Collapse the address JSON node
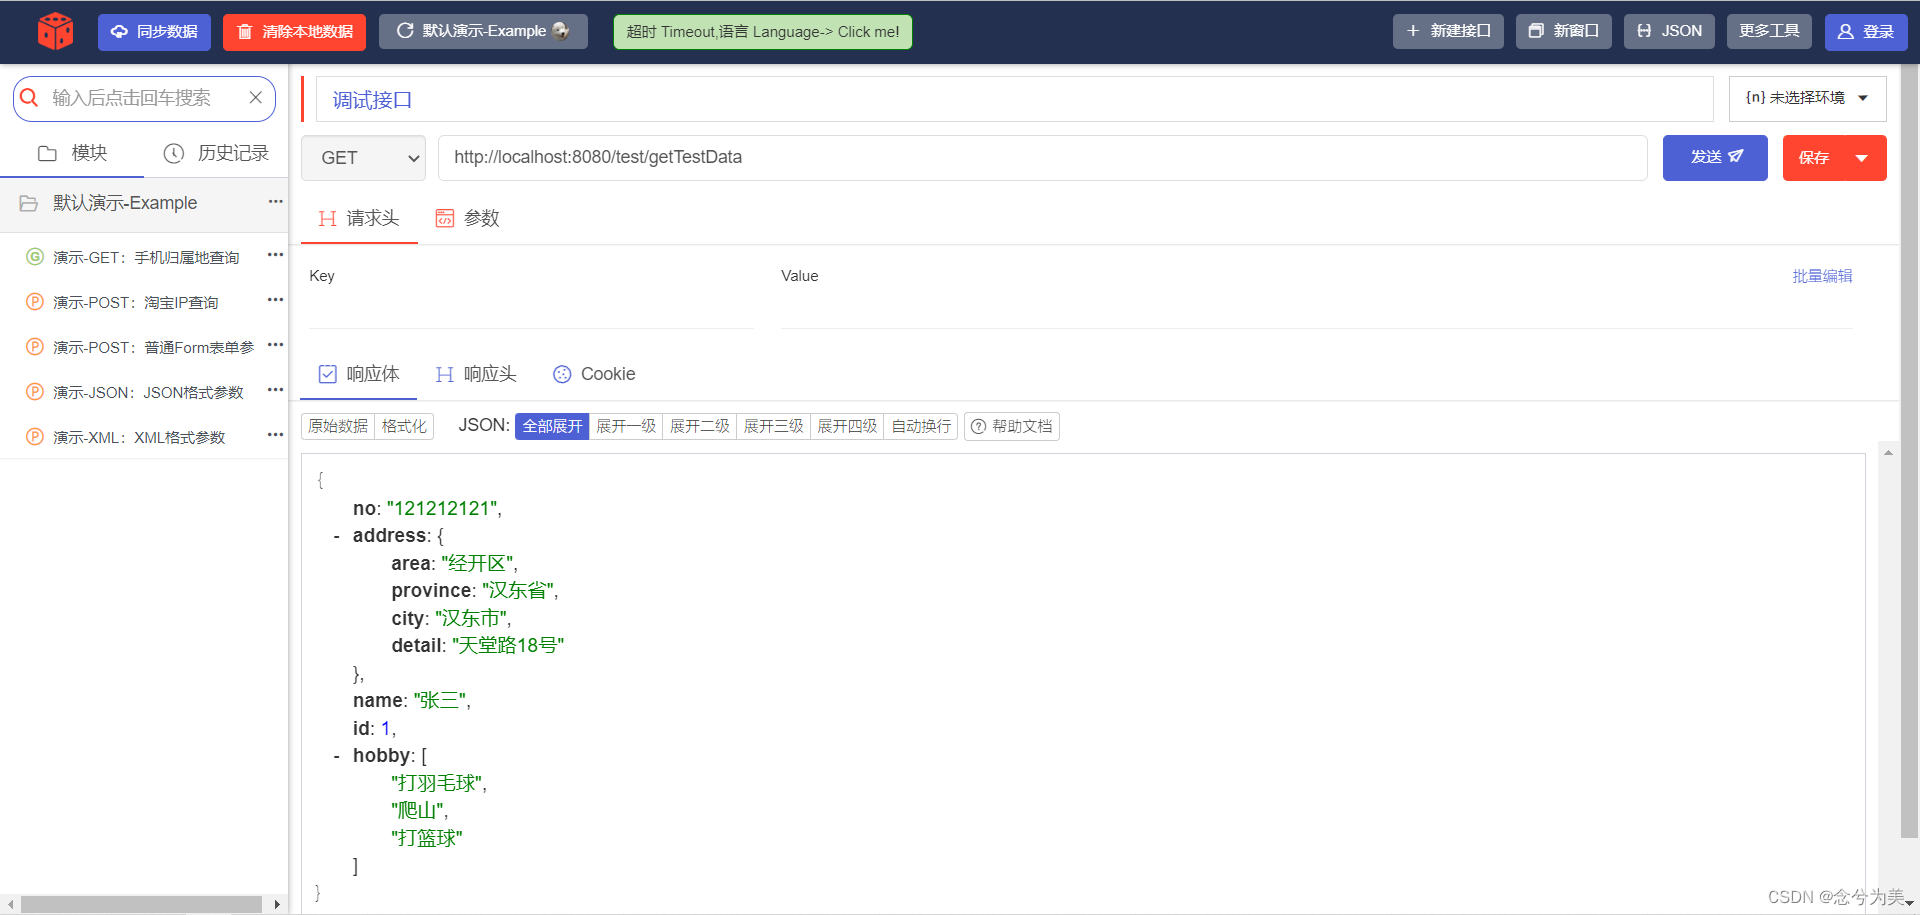 (337, 537)
